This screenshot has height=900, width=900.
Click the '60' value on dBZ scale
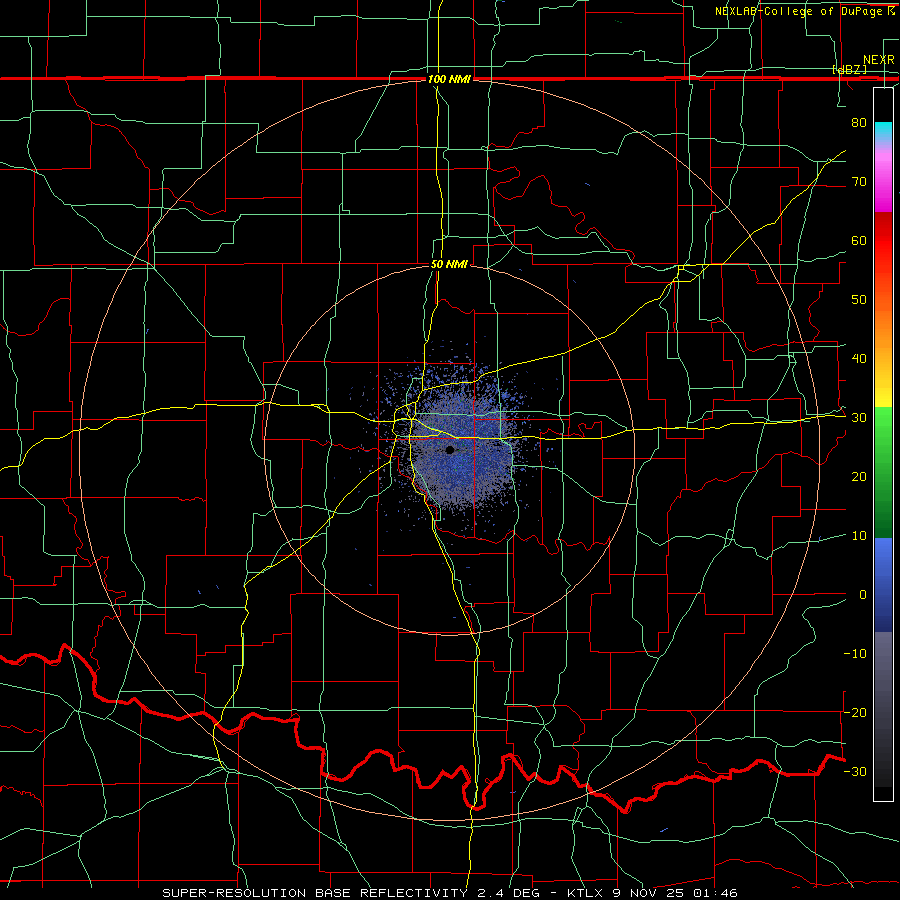(859, 240)
